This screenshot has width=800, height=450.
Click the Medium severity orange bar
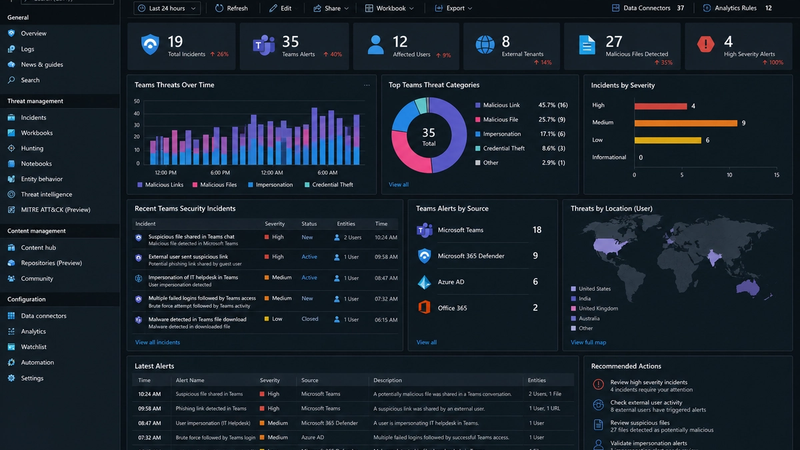(686, 123)
